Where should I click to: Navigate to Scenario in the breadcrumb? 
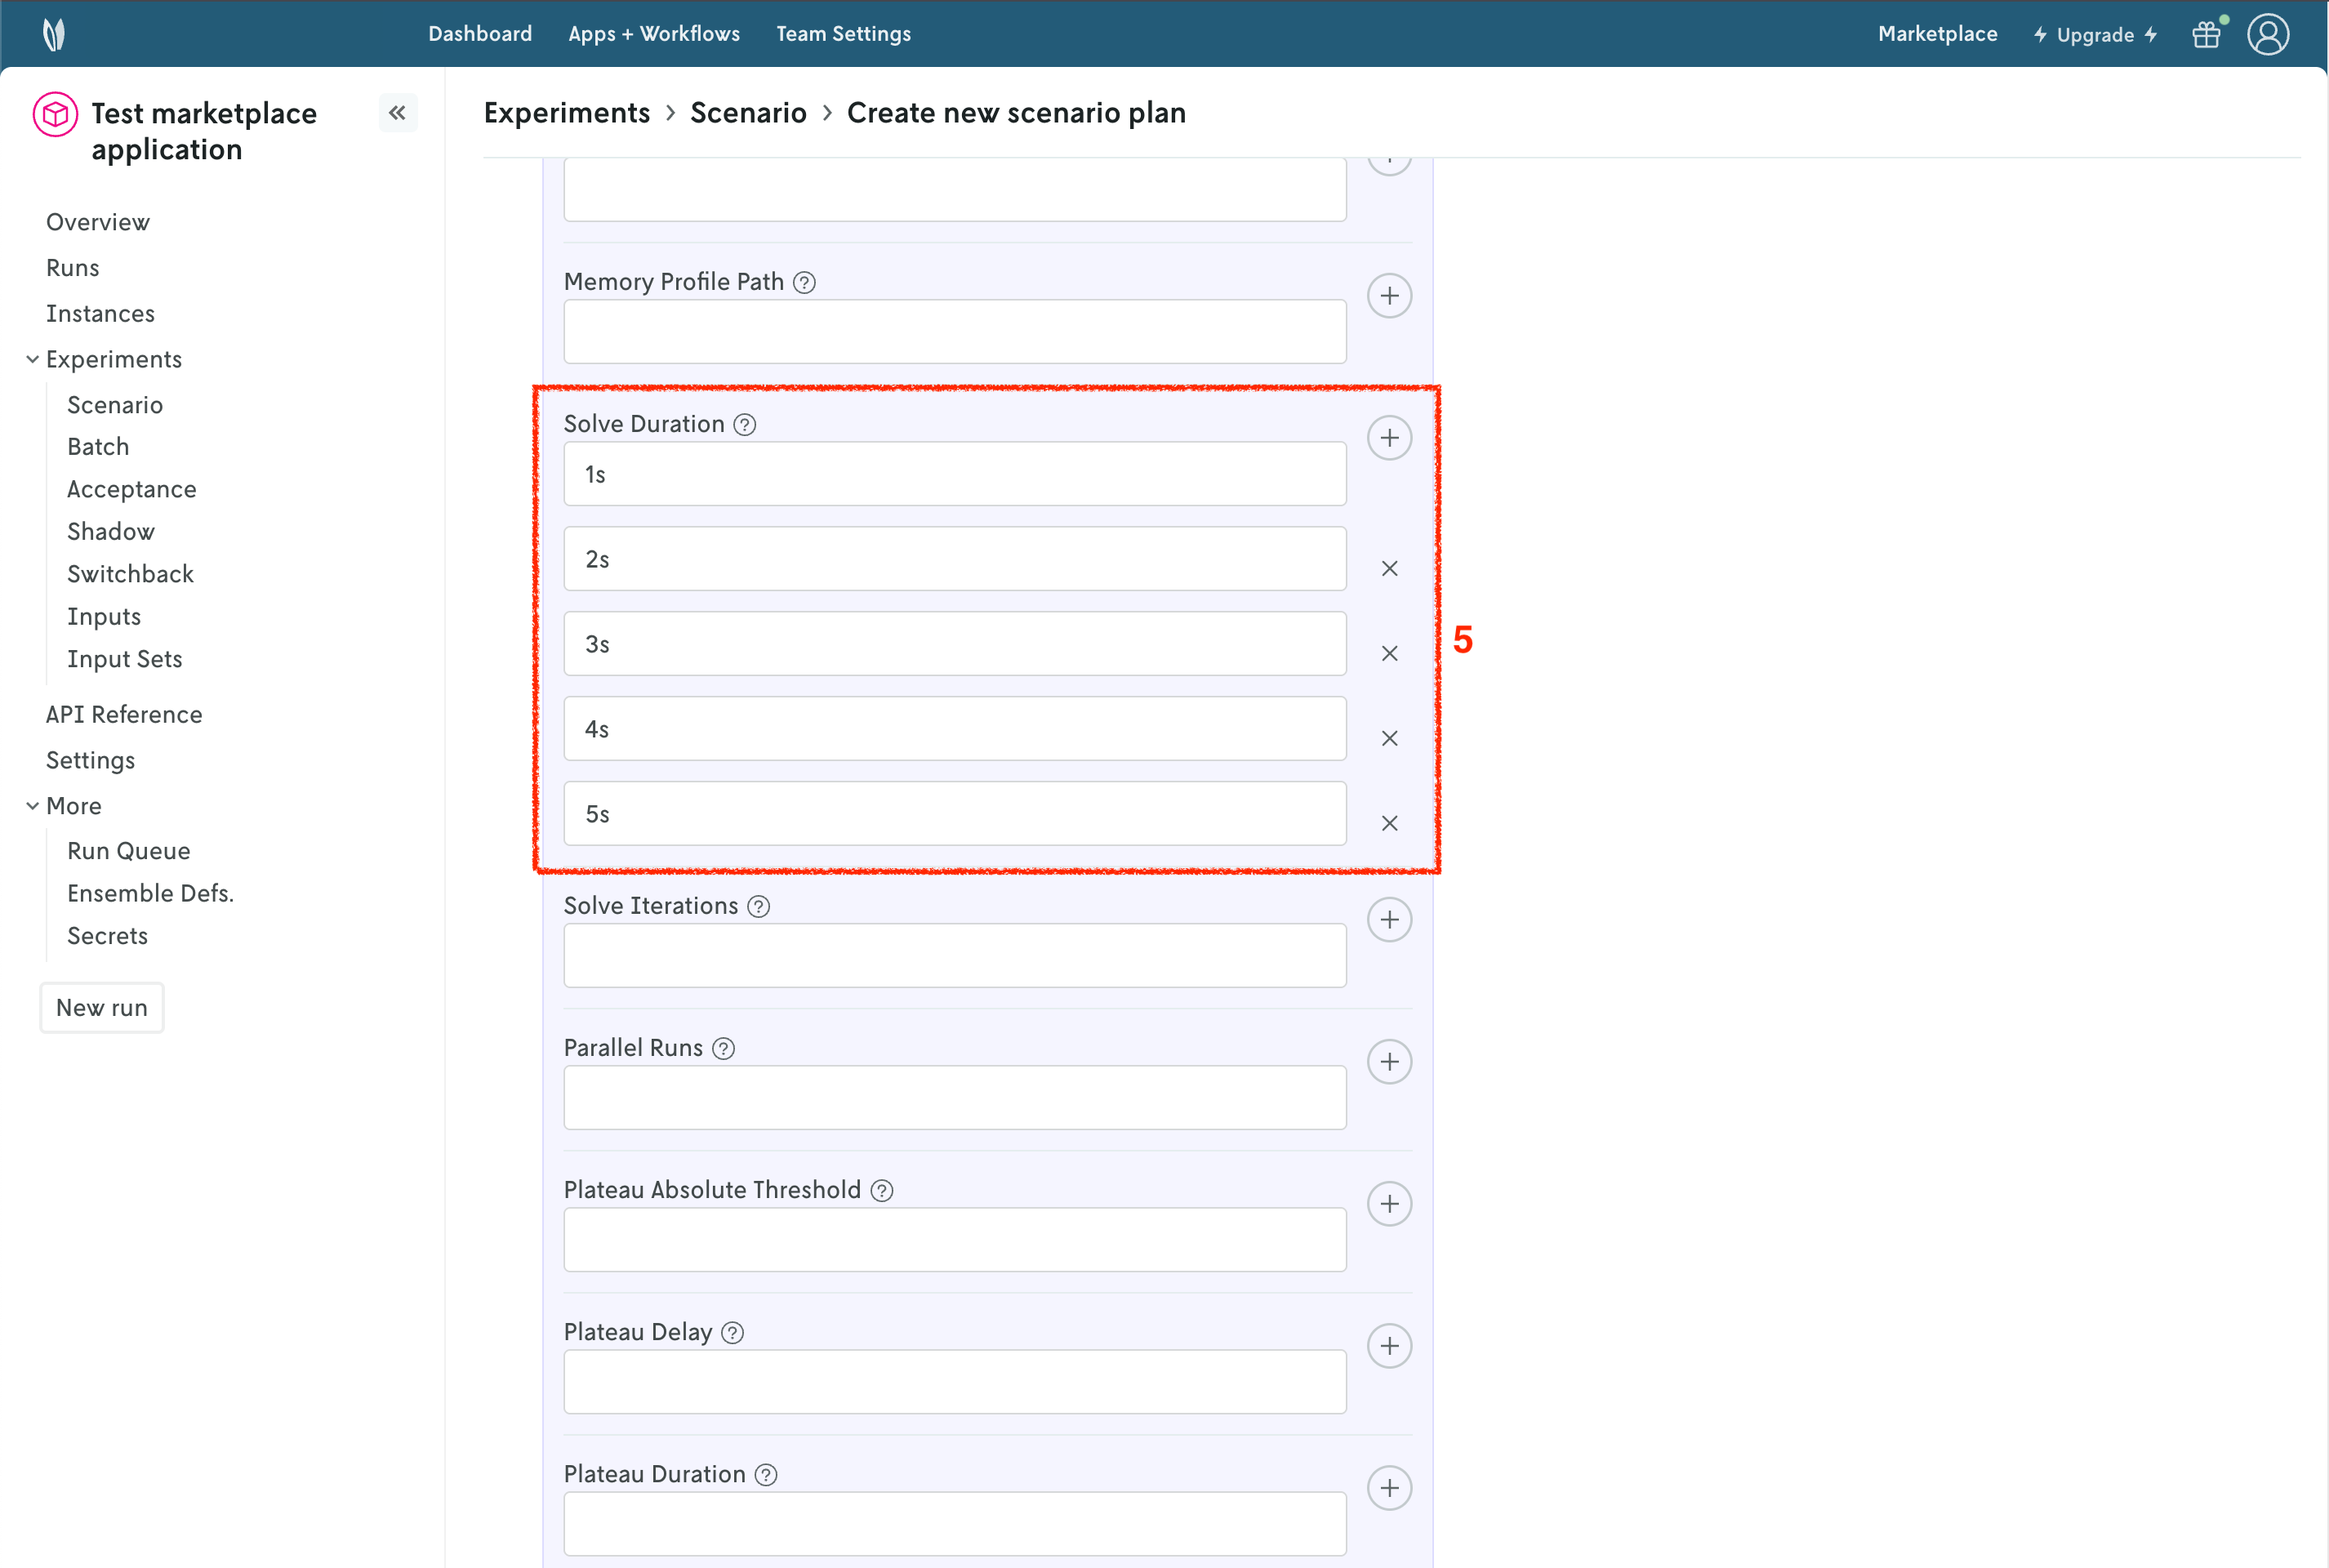point(748,113)
